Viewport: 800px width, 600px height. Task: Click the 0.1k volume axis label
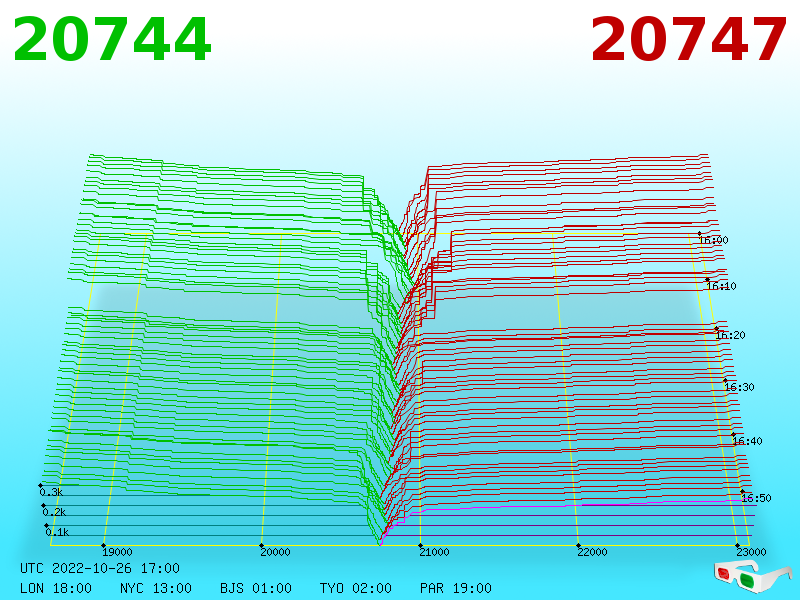pyautogui.click(x=57, y=532)
